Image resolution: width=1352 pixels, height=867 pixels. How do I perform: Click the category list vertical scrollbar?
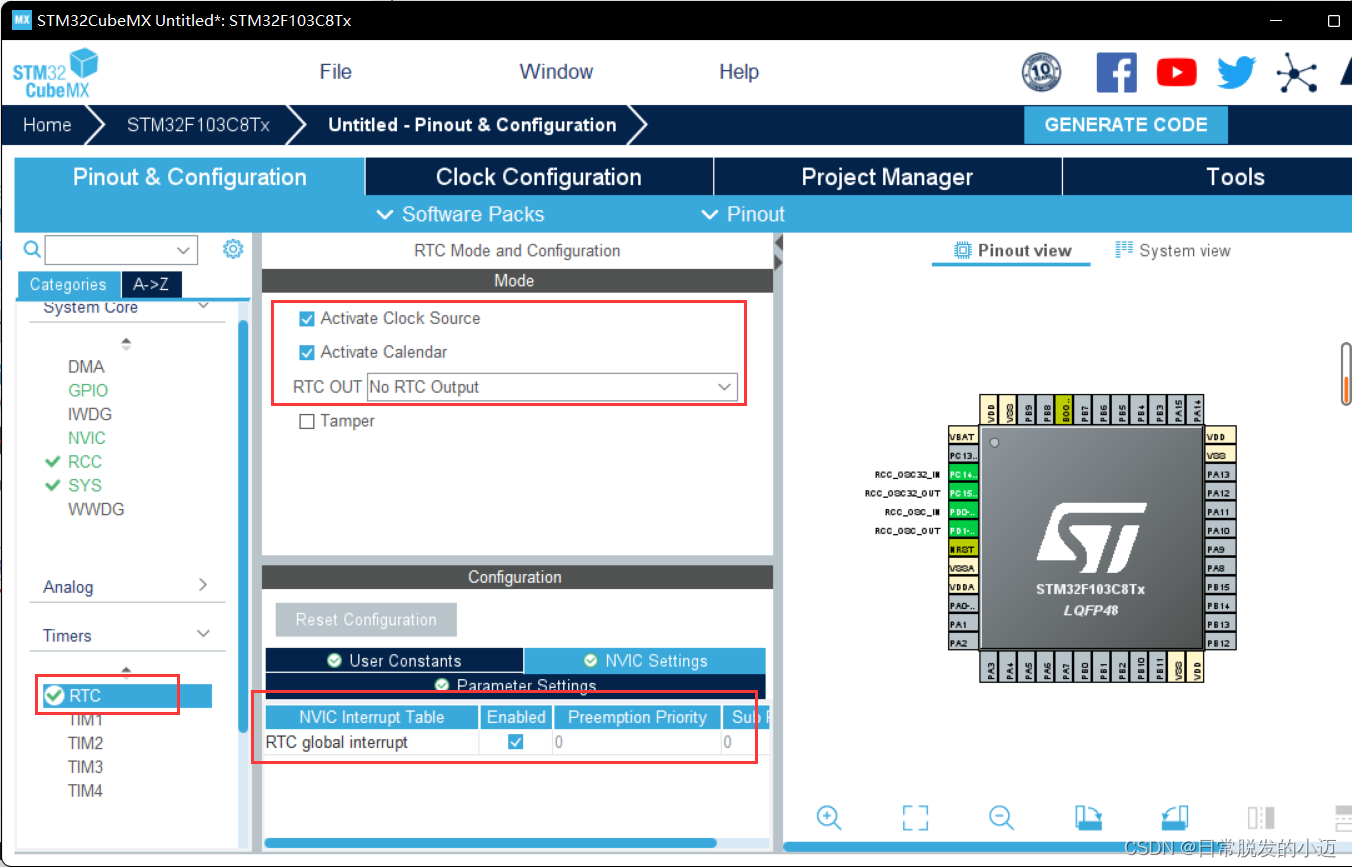click(x=243, y=527)
